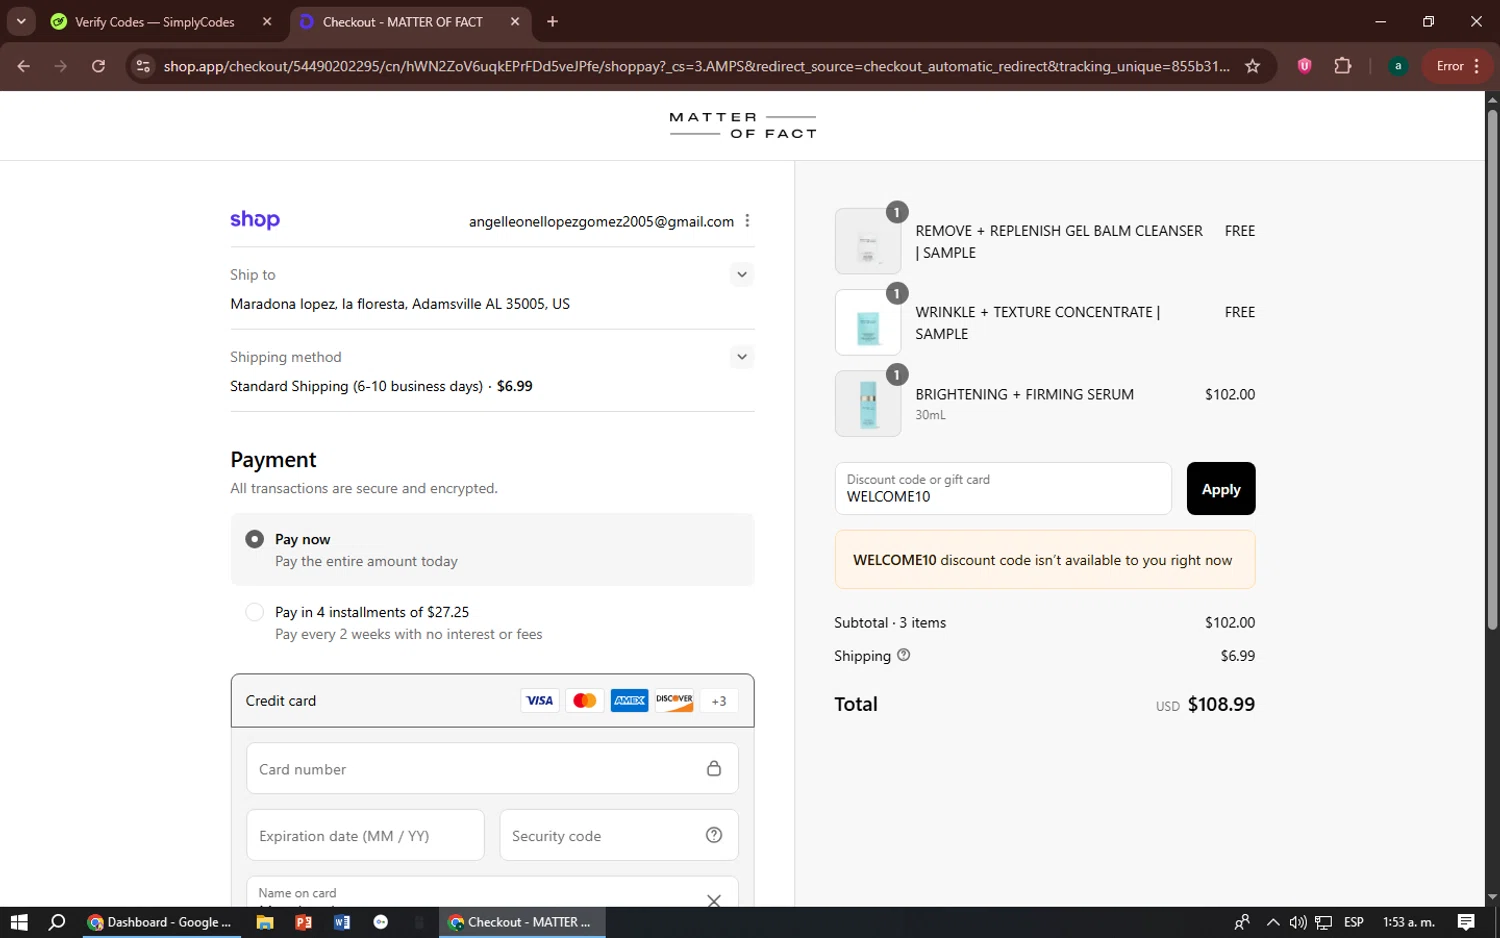Select Pay in 4 installments option
The image size is (1500, 938).
(x=255, y=612)
